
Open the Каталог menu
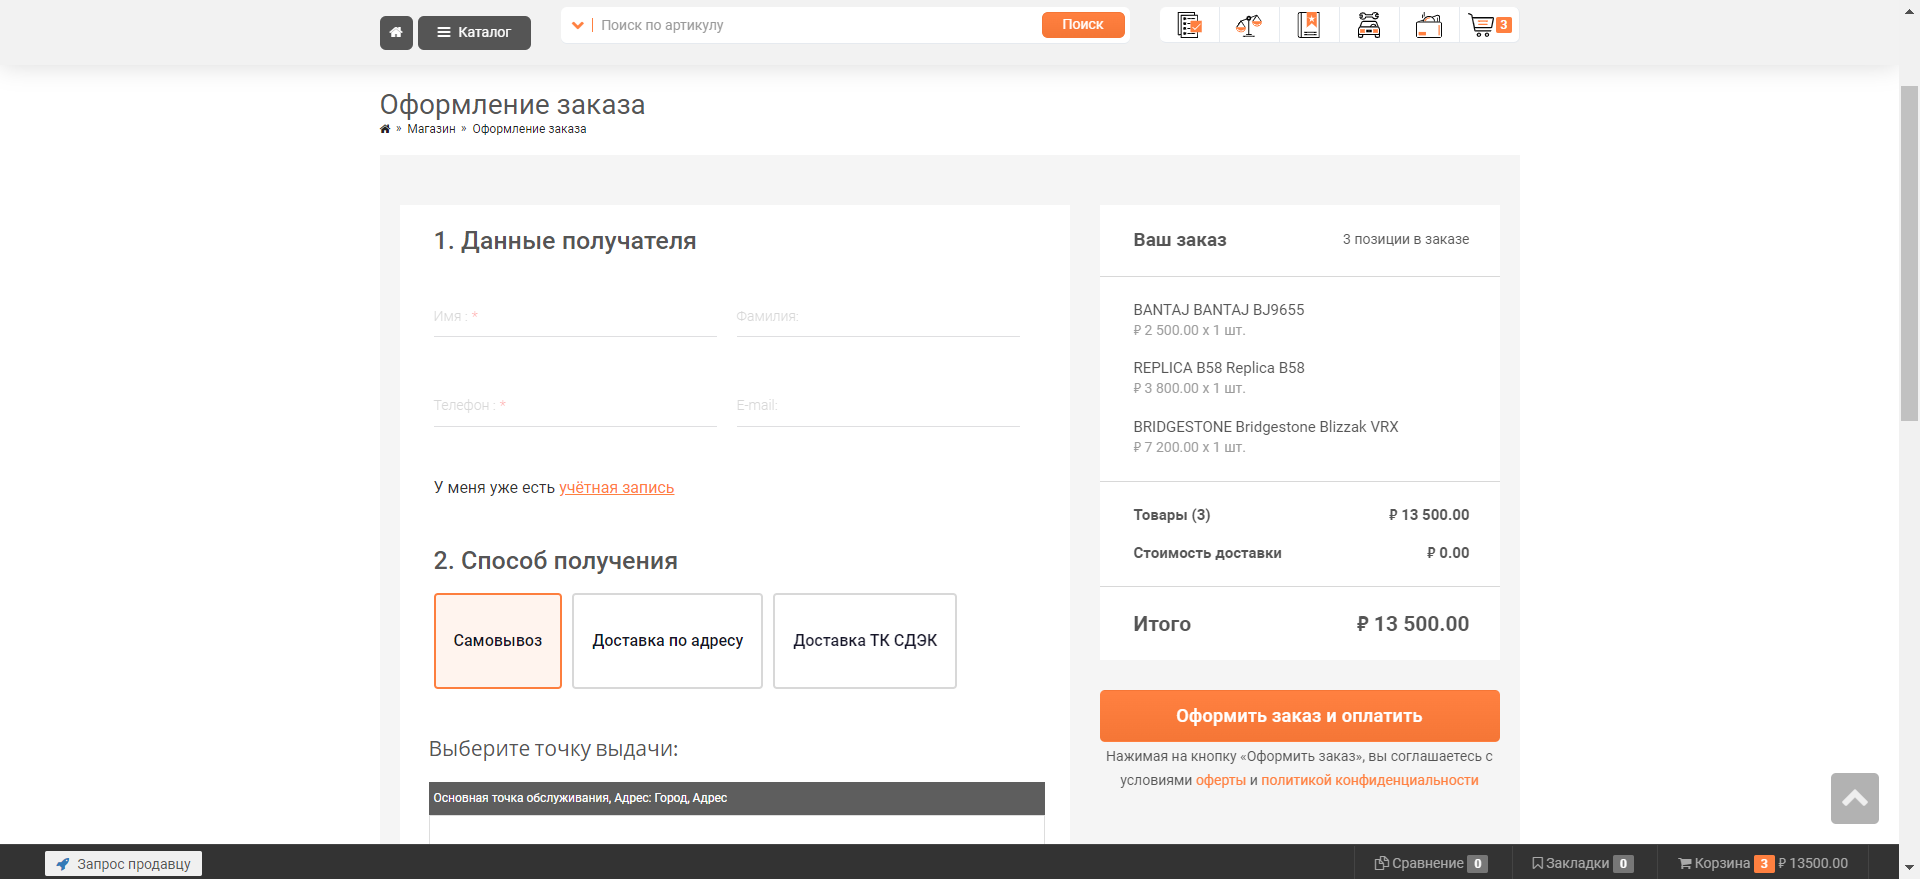pos(474,32)
